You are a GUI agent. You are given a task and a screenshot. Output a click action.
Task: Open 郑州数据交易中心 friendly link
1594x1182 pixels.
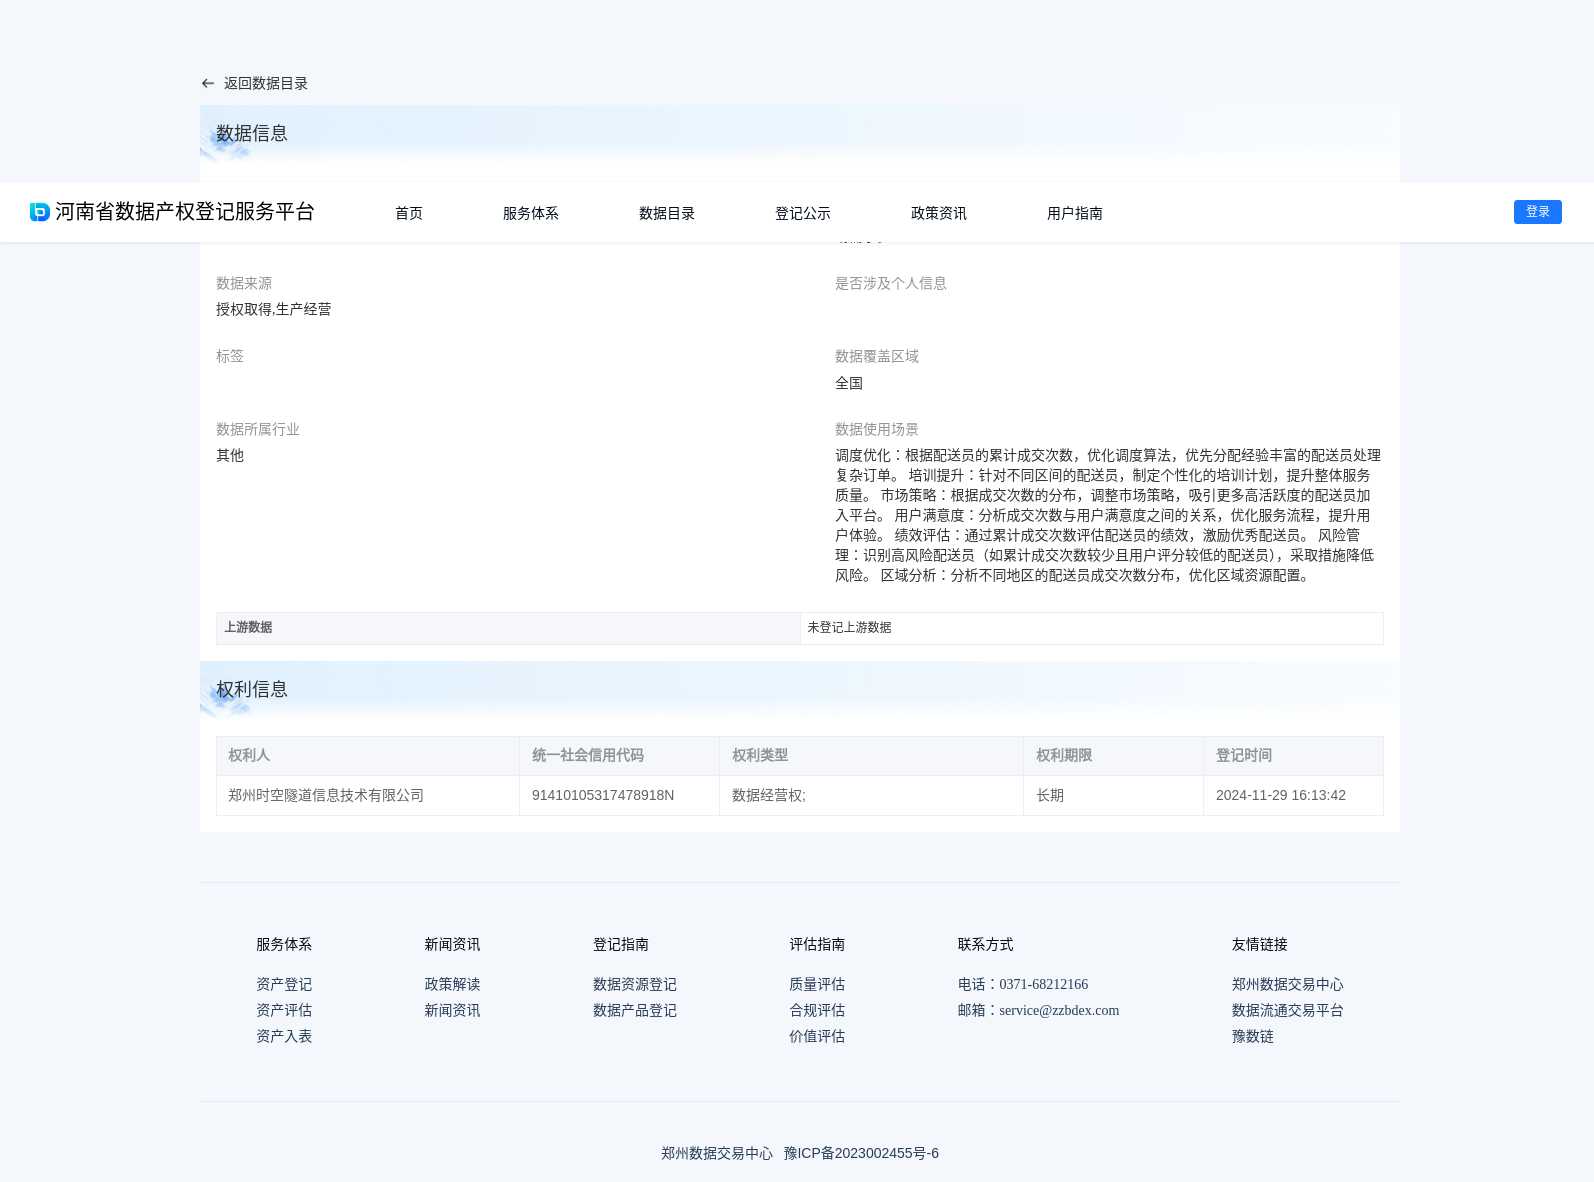(x=1288, y=985)
